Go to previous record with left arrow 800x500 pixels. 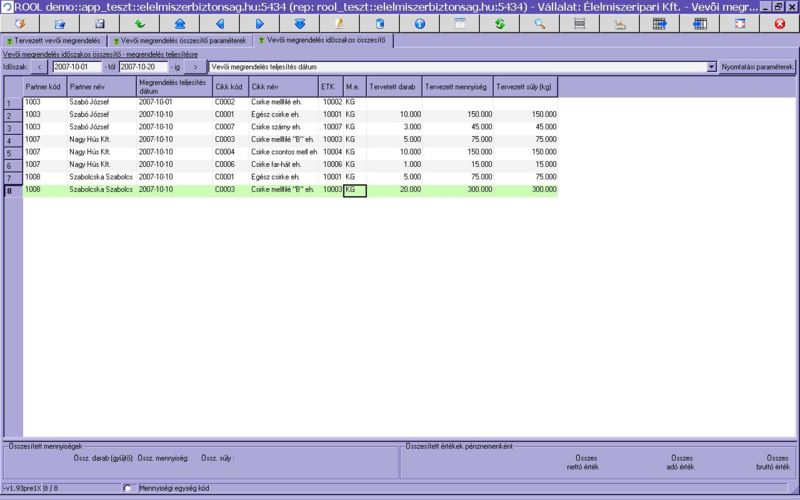(219, 23)
